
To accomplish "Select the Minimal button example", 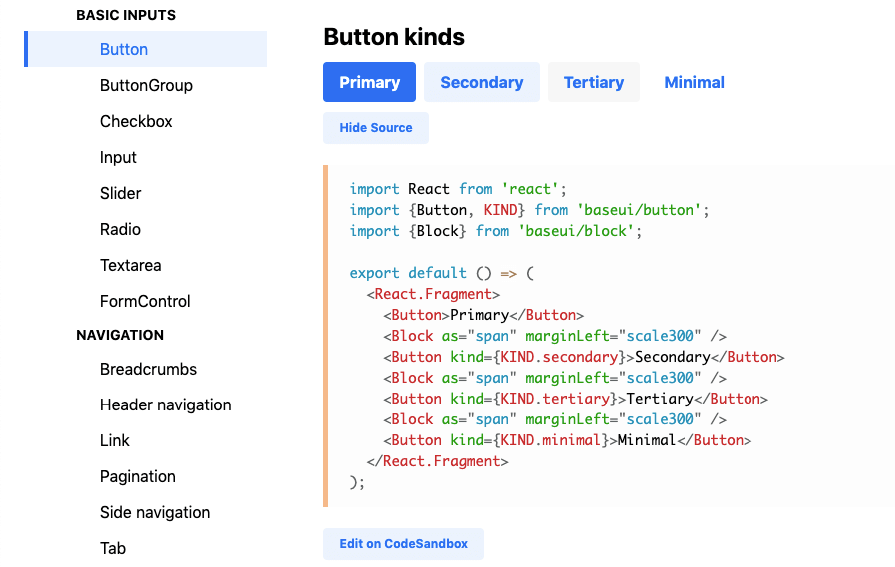I will tap(694, 82).
